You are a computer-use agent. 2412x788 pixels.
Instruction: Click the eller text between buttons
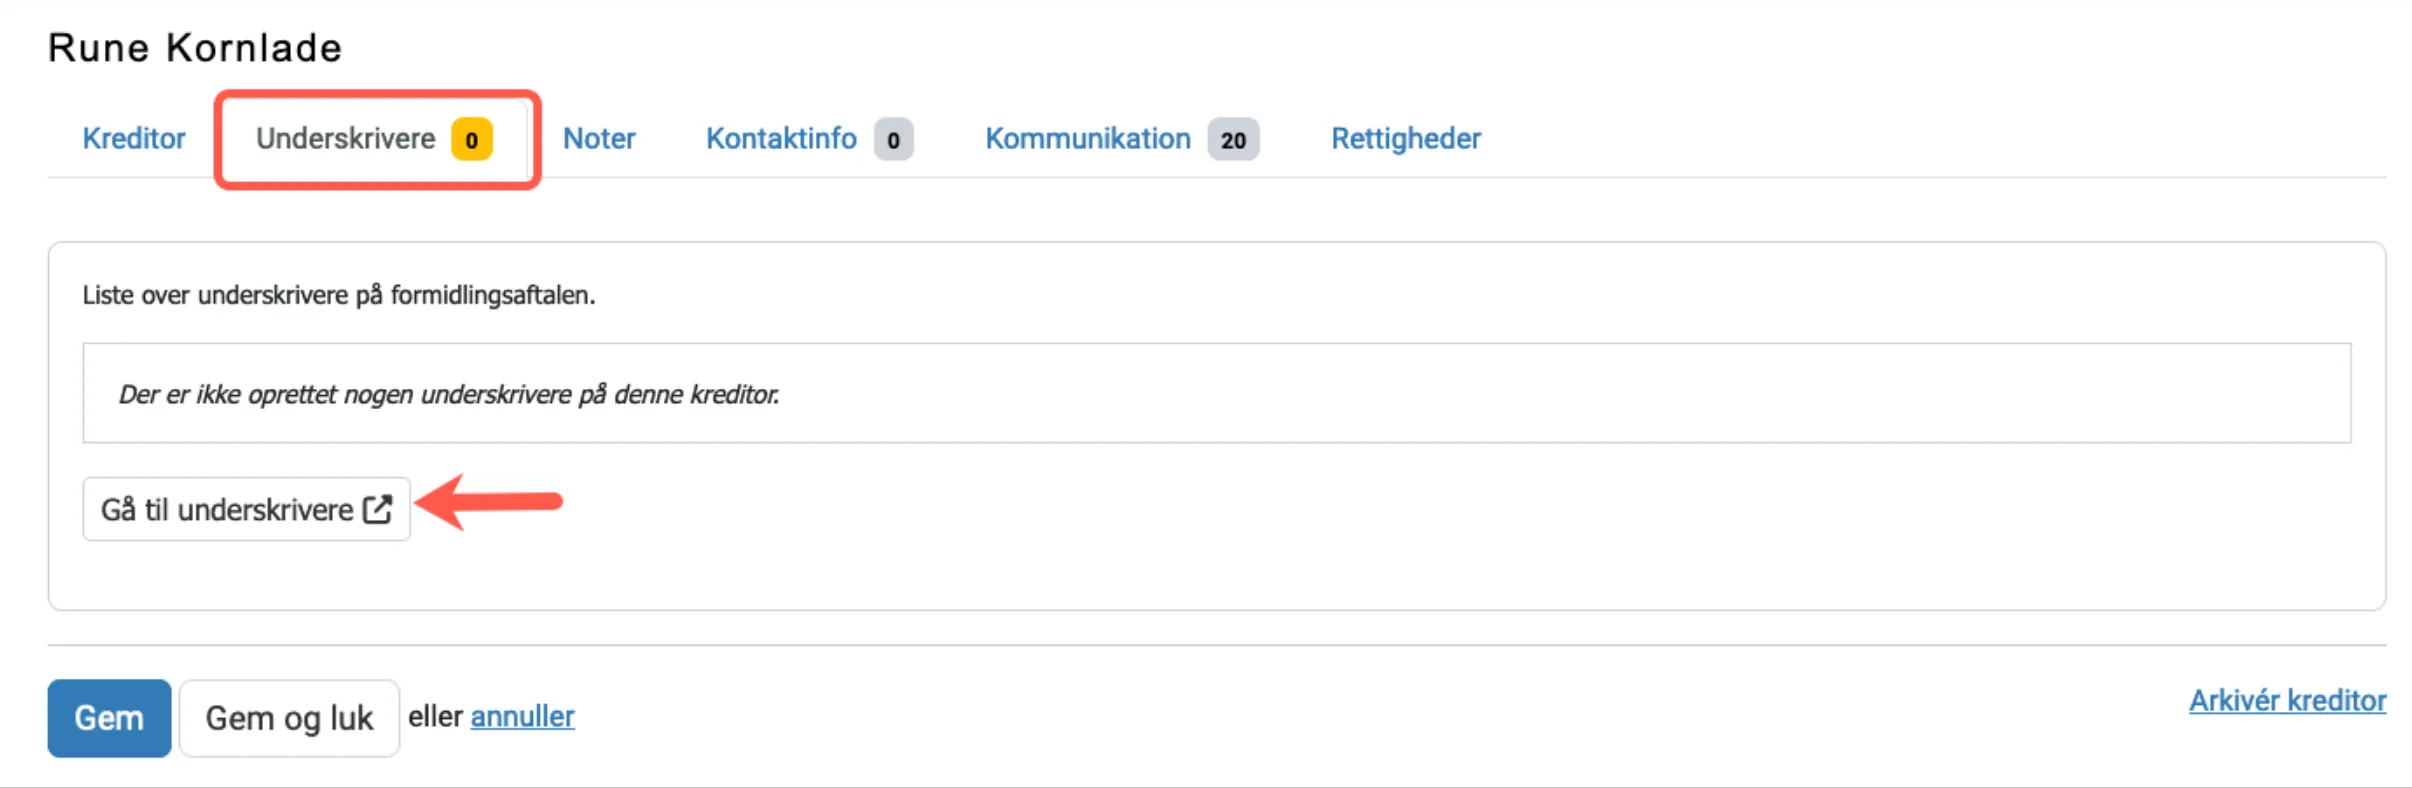click(x=437, y=716)
